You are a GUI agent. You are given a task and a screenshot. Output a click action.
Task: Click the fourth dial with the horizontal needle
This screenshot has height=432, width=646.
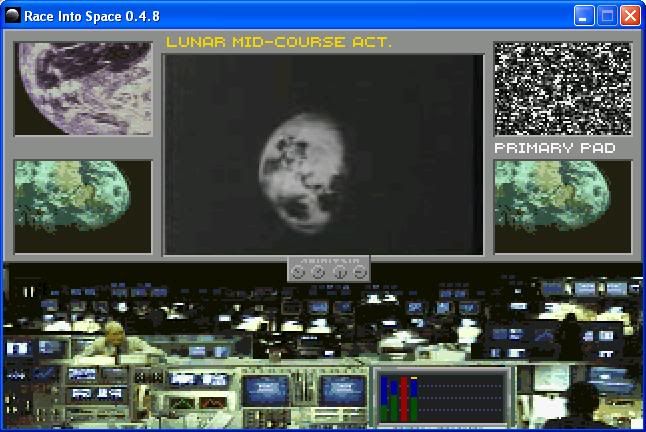tap(360, 272)
